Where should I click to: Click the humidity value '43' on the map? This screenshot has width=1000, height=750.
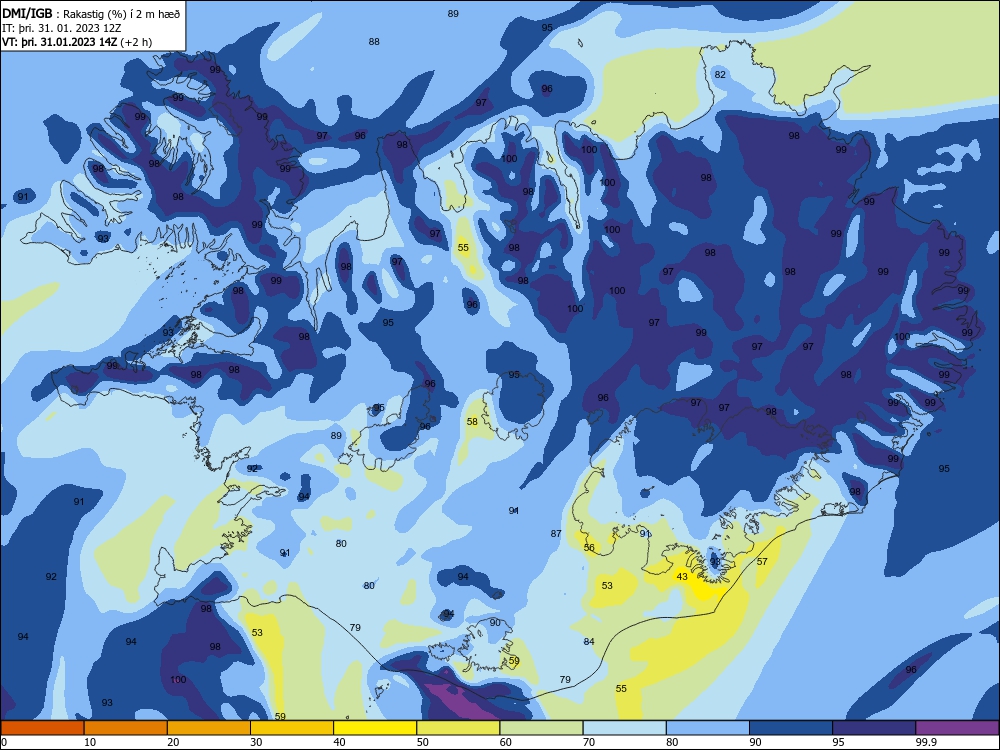click(x=682, y=577)
